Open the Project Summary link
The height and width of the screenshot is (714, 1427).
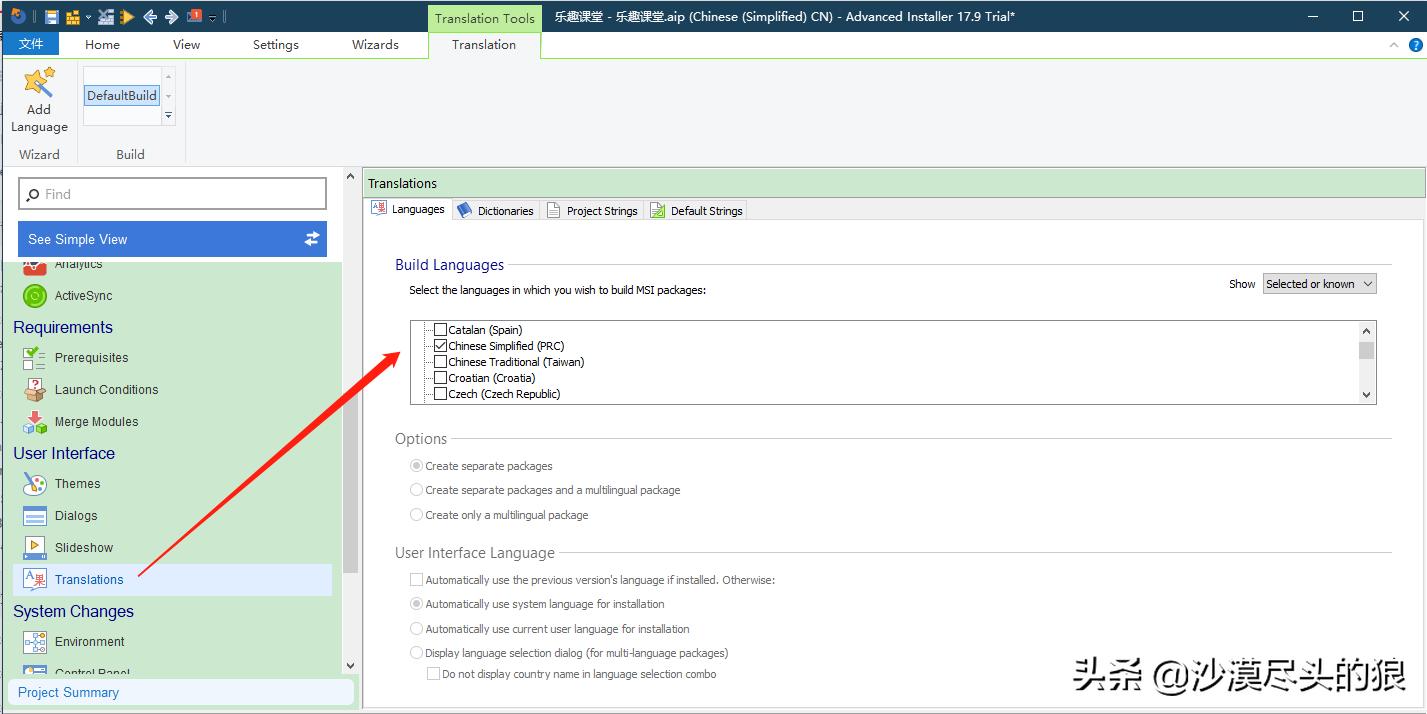(68, 692)
